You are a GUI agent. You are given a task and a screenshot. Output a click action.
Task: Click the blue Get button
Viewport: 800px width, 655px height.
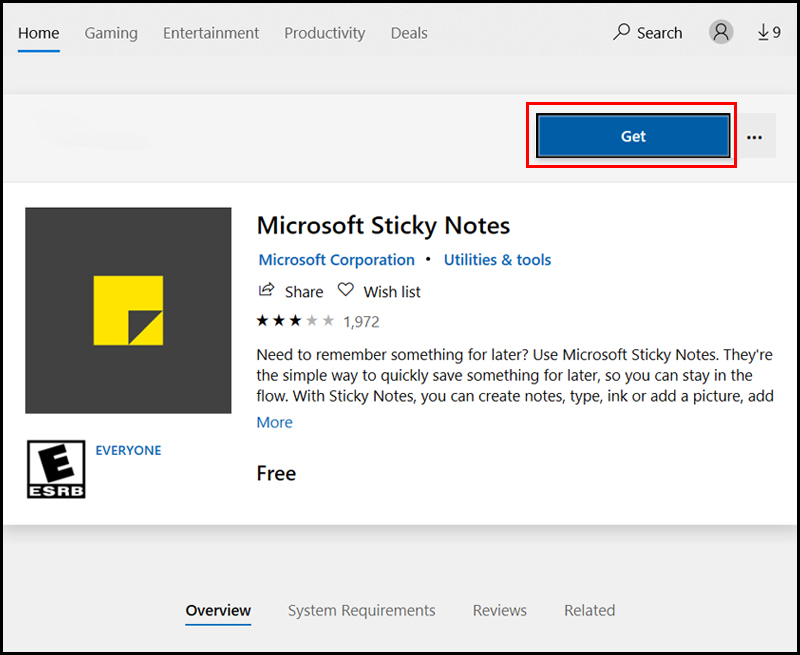point(633,136)
